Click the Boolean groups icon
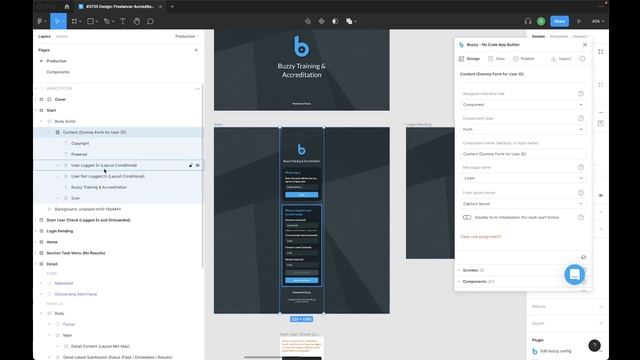 point(349,21)
